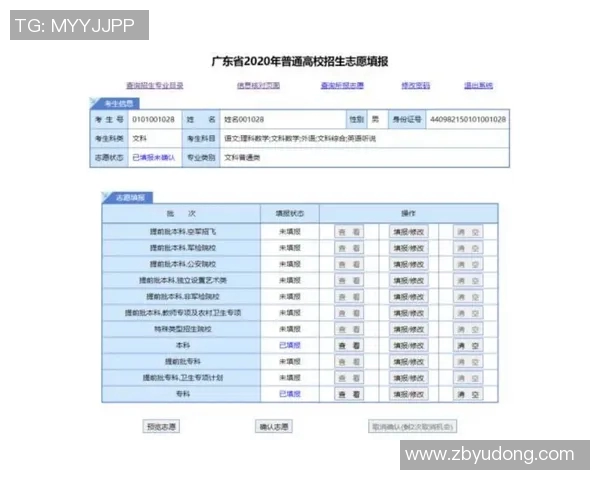Click 清空 in the 军检院校 row
This screenshot has width=600, height=480.
click(468, 248)
